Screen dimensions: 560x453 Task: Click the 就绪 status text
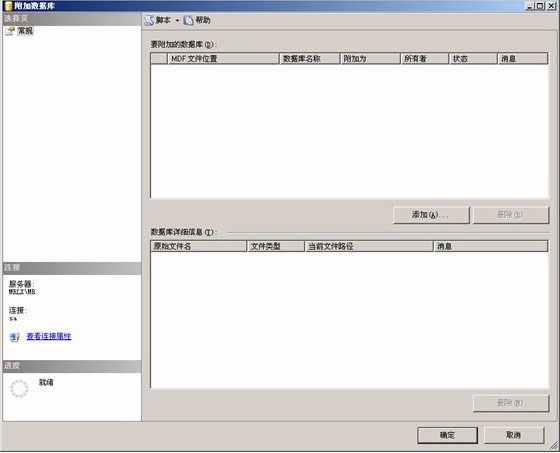point(46,382)
